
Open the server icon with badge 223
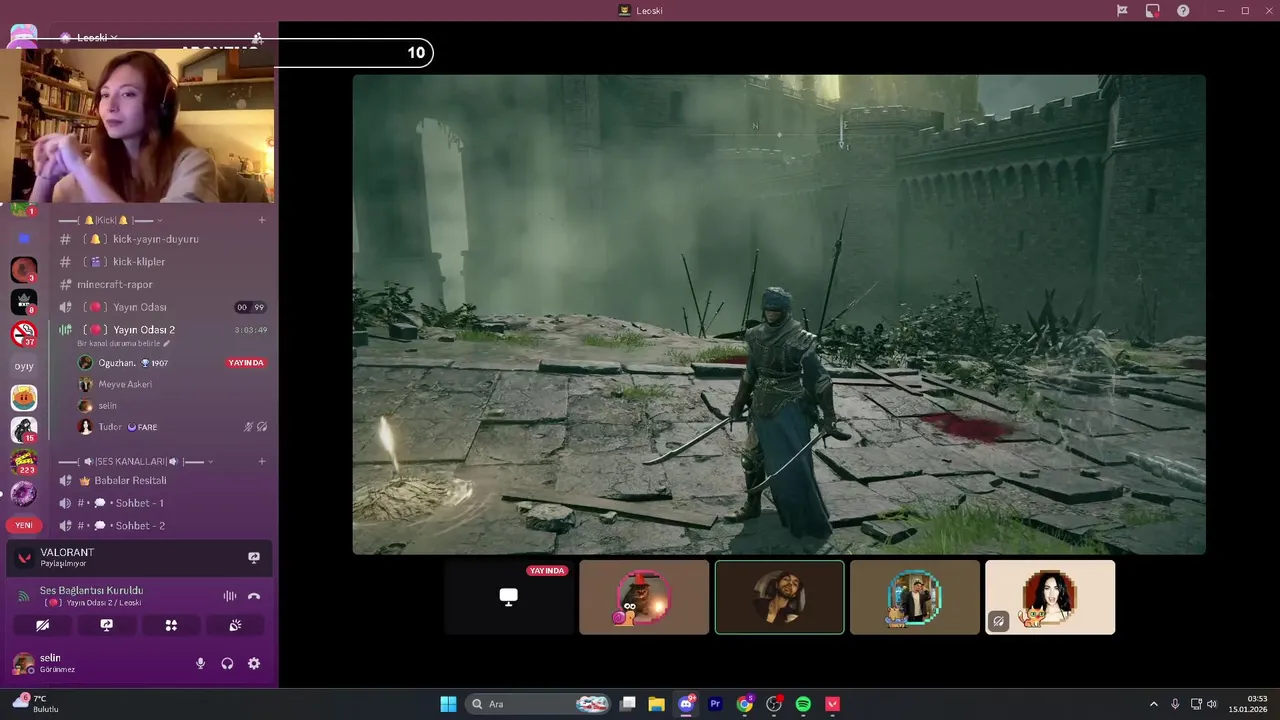[24, 461]
